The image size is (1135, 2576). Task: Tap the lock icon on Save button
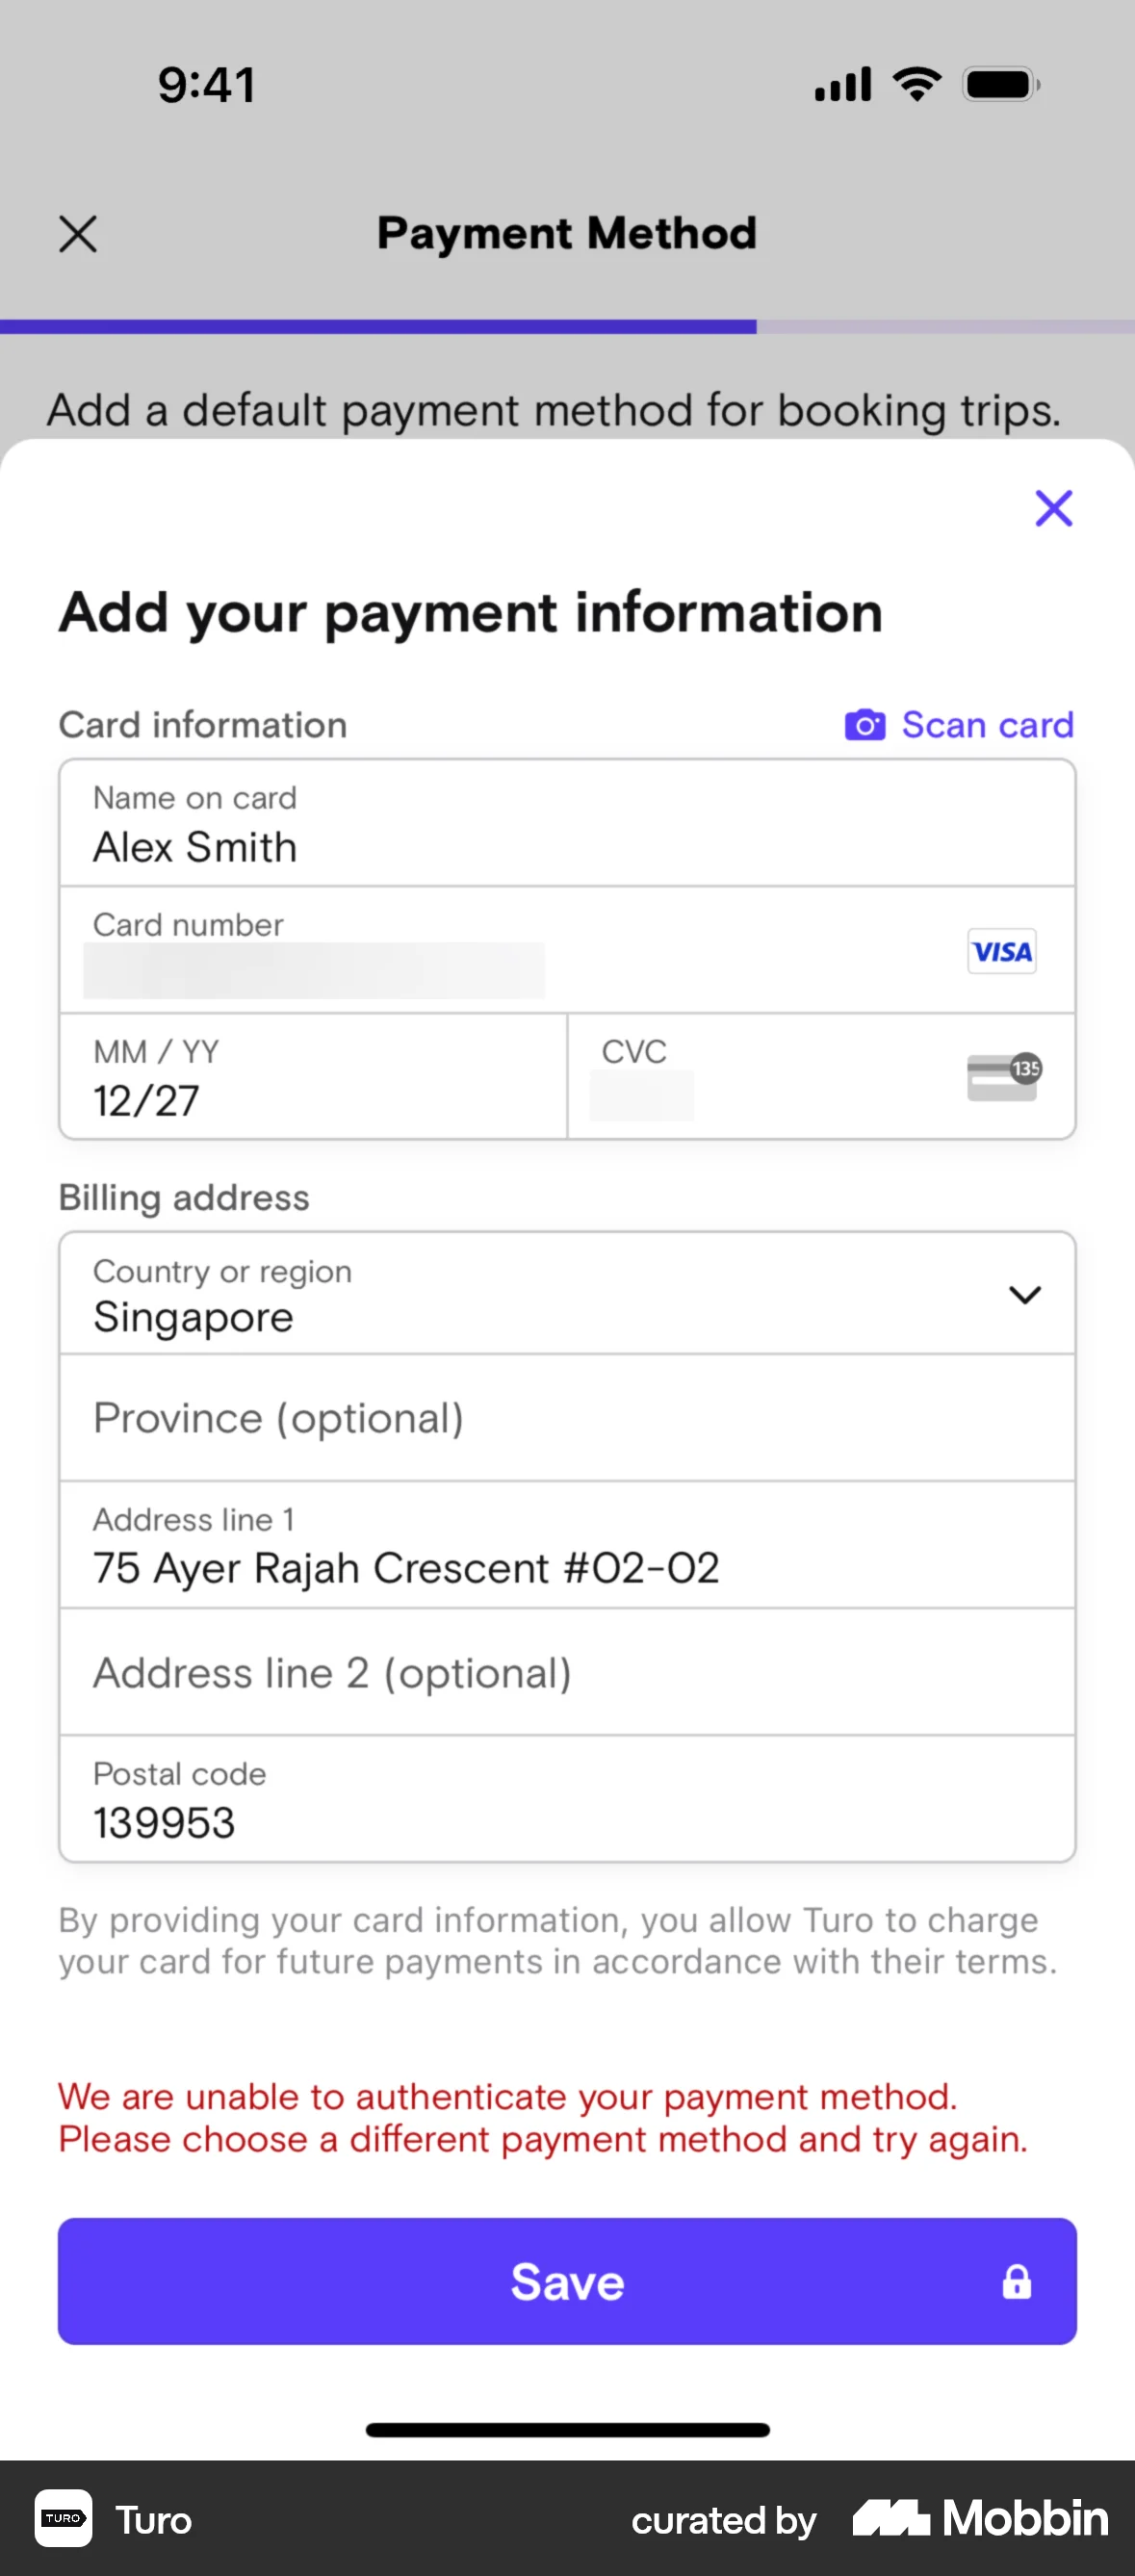click(x=1016, y=2282)
